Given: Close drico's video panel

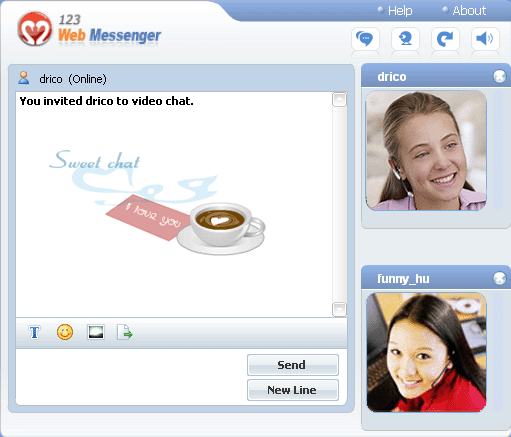Looking at the screenshot, I should 500,76.
